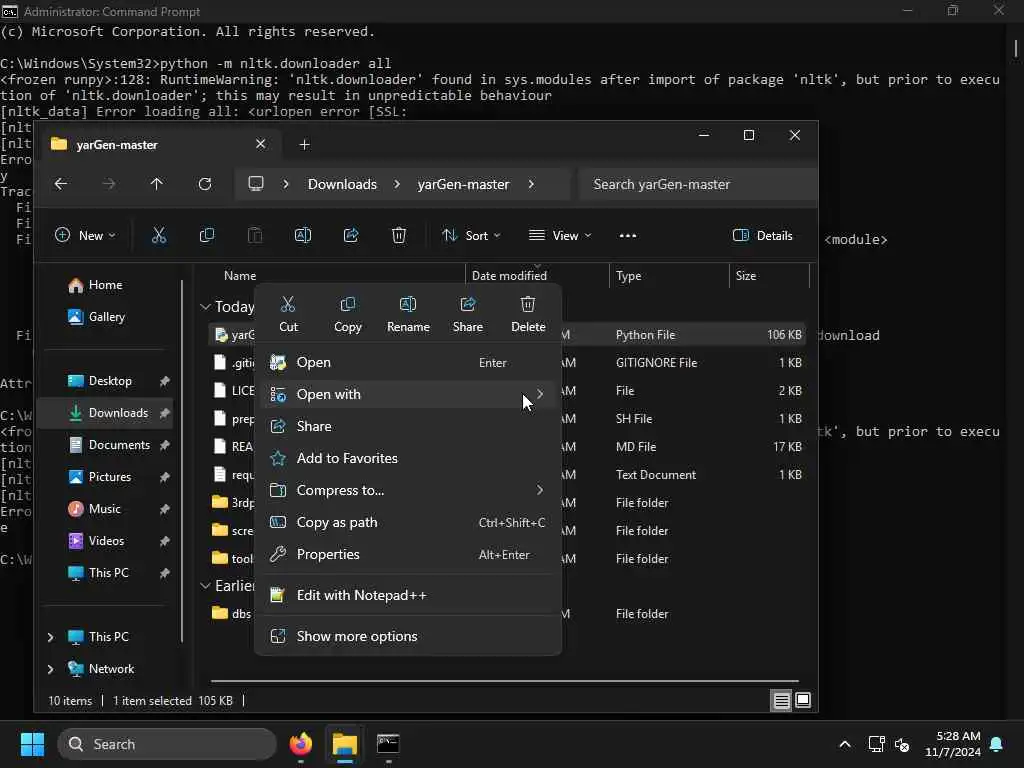Open the Sort dropdown
The image size is (1024, 768).
coord(471,236)
